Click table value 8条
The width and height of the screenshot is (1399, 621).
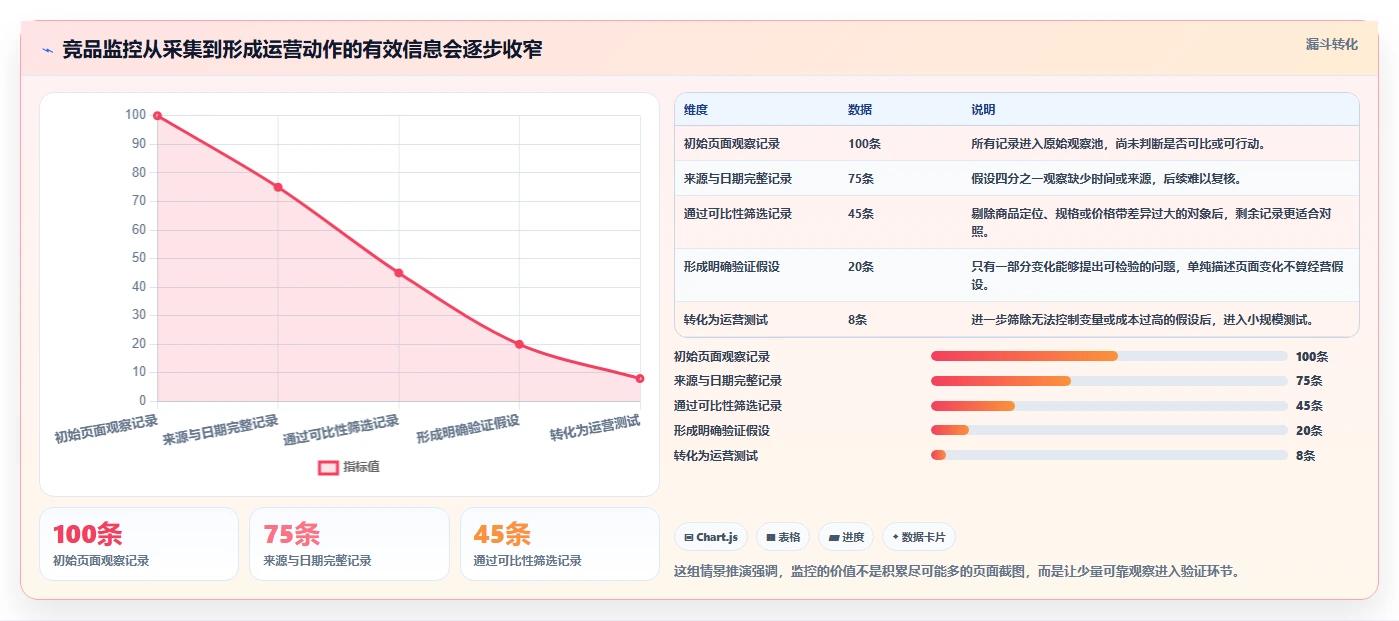(857, 319)
